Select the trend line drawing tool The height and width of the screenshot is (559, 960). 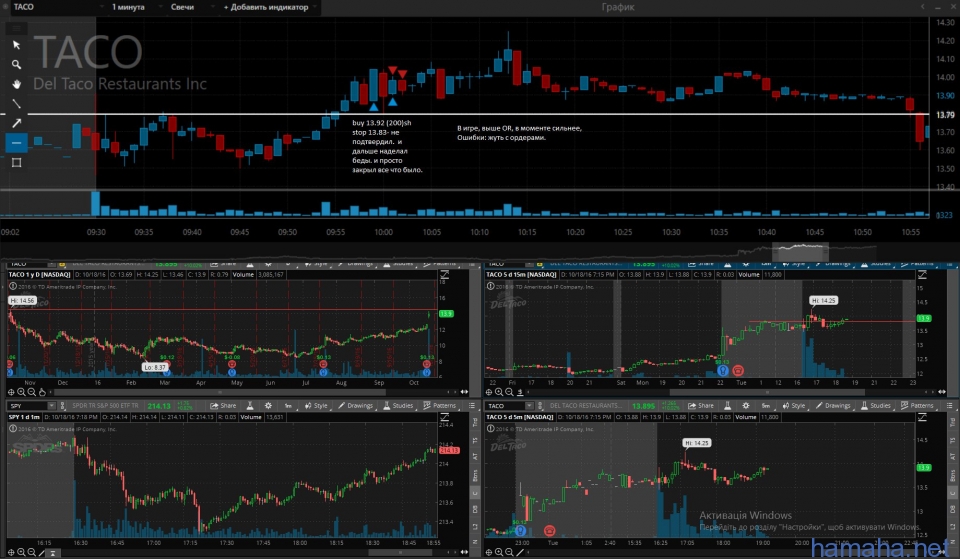17,103
